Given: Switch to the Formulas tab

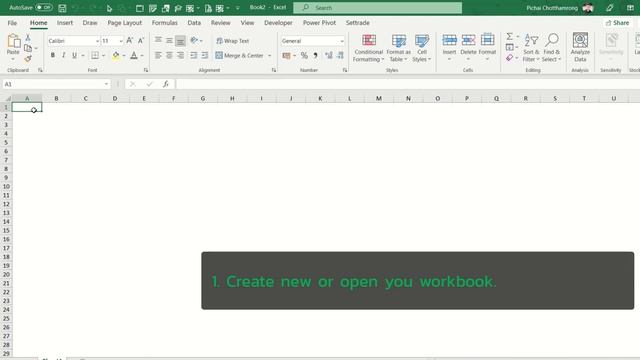Looking at the screenshot, I should [x=164, y=23].
